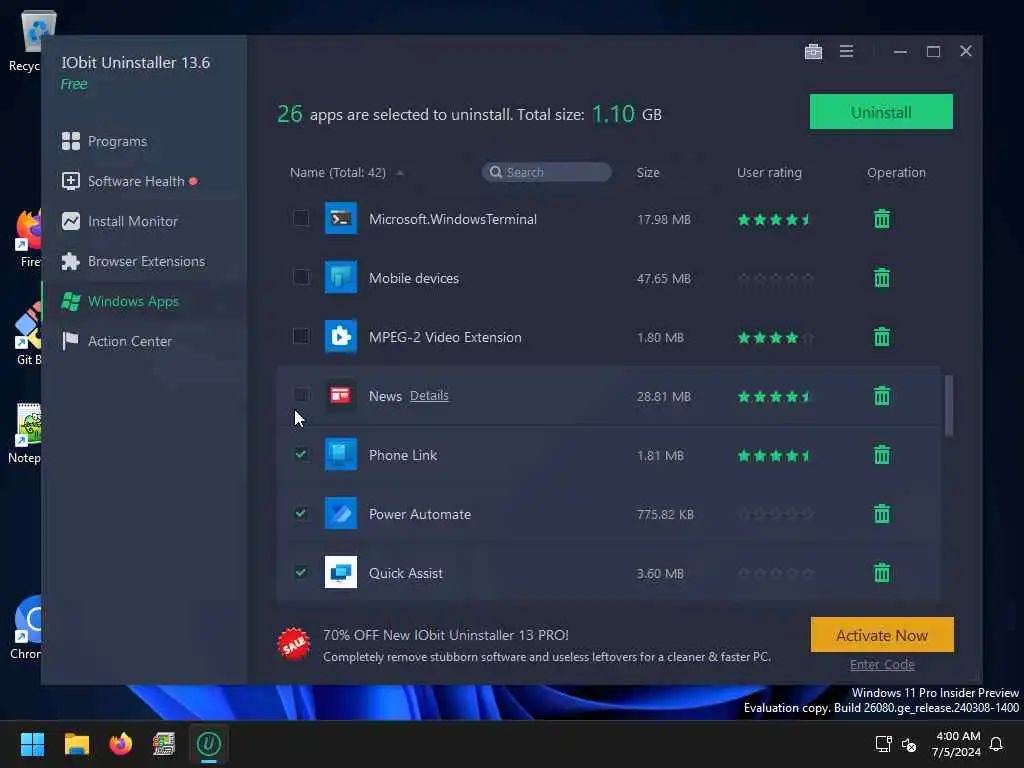
Task: Check the Microsoft.WindowsTerminal checkbox
Action: click(301, 218)
